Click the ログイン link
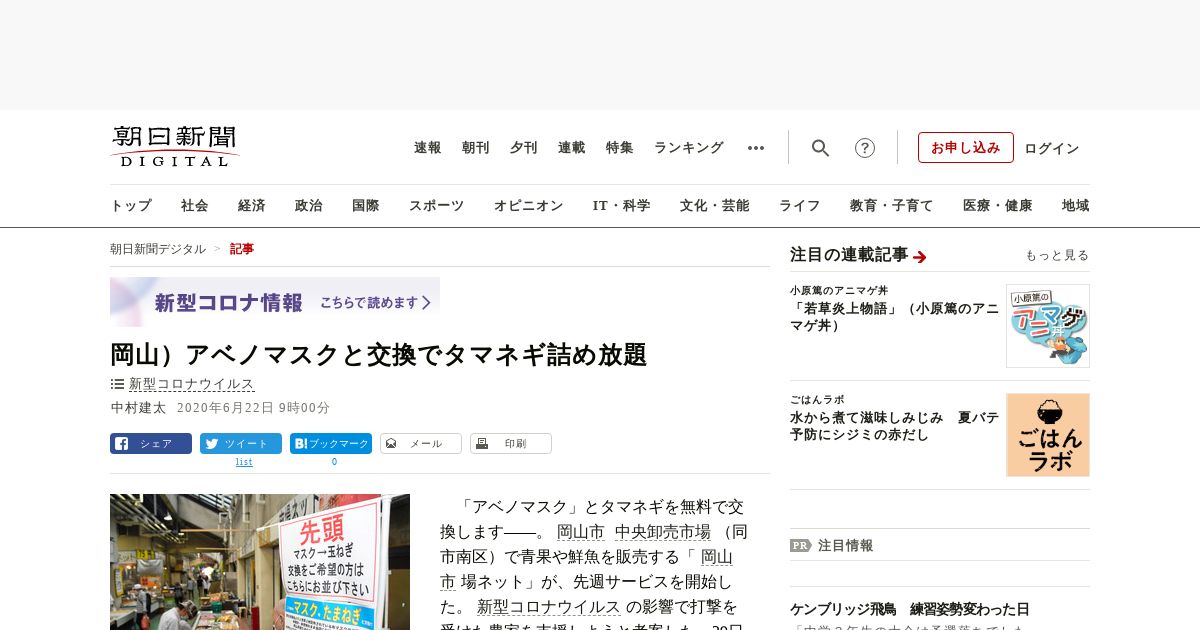Image resolution: width=1200 pixels, height=630 pixels. tap(1052, 148)
